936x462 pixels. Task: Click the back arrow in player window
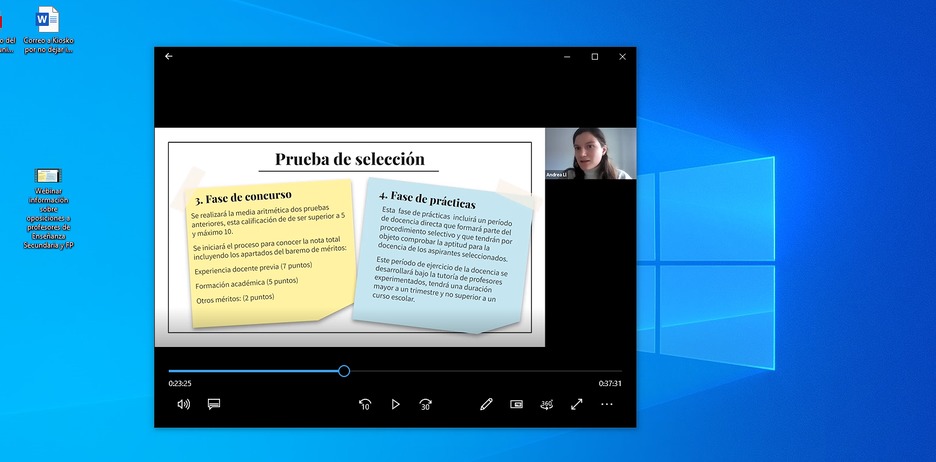pyautogui.click(x=169, y=57)
